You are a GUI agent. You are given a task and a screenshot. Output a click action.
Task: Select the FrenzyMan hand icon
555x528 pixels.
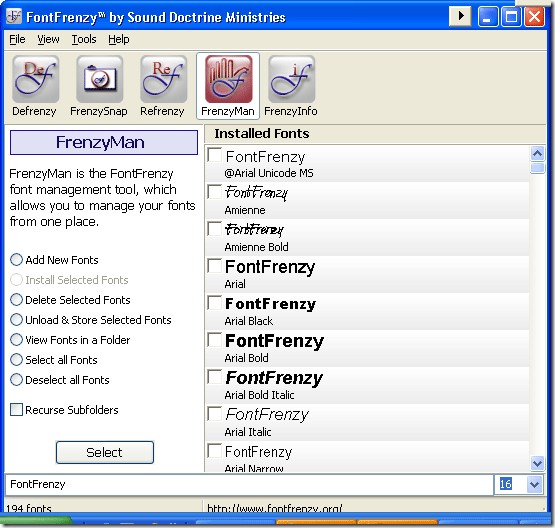tap(228, 86)
